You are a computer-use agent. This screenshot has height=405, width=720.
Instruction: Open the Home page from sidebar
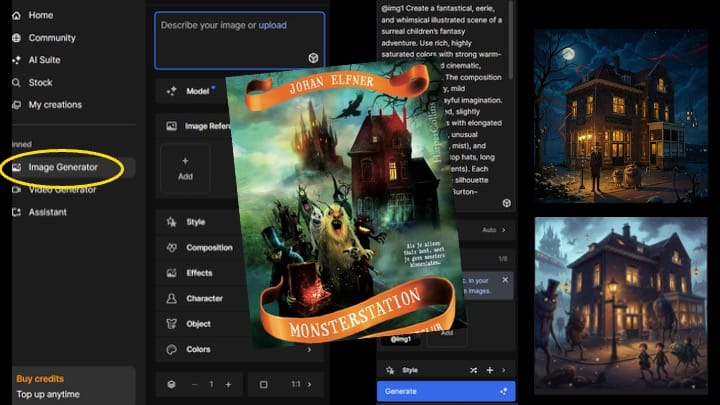click(x=40, y=15)
